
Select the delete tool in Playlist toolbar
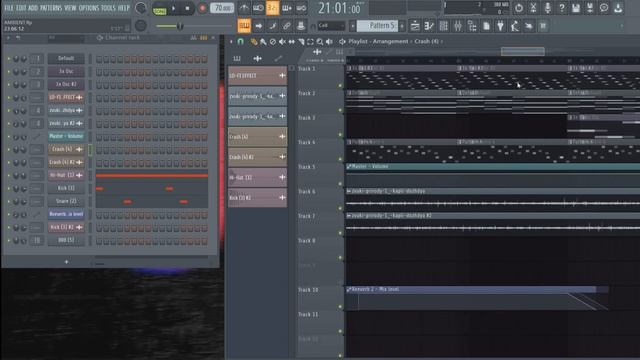tap(273, 41)
